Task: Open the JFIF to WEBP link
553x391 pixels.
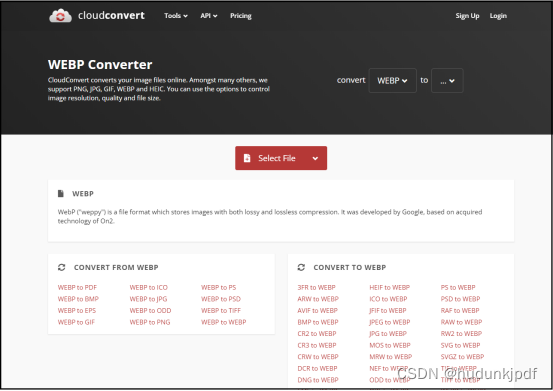Action: click(x=388, y=311)
